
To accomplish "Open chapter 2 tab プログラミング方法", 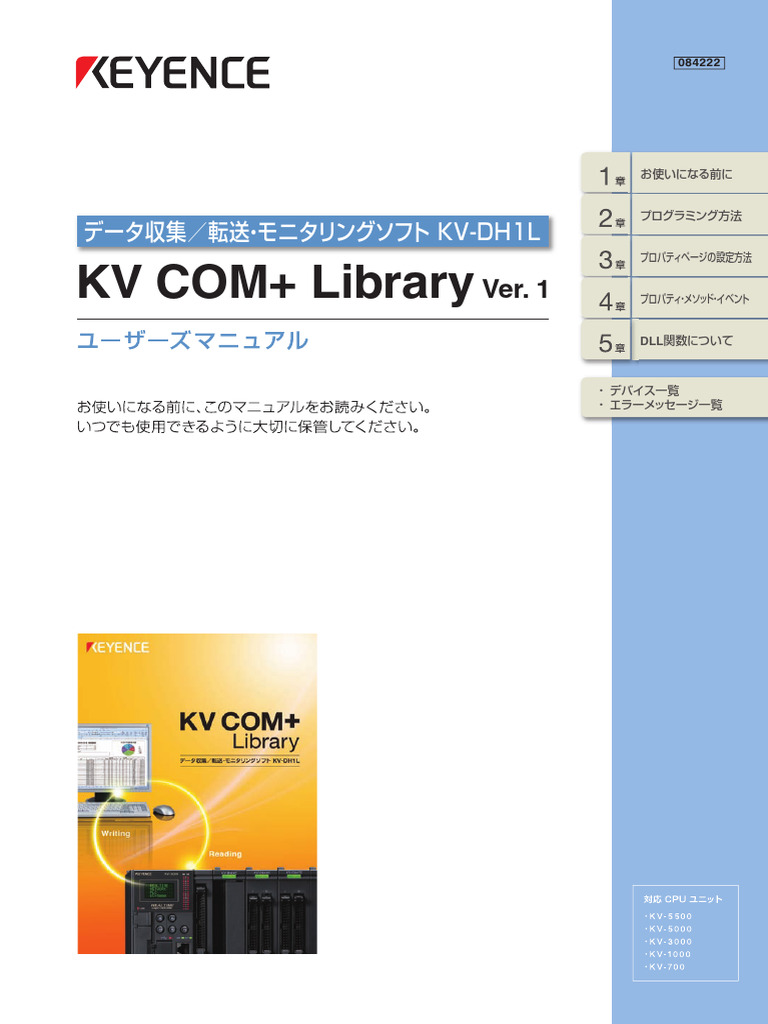I will [x=674, y=215].
